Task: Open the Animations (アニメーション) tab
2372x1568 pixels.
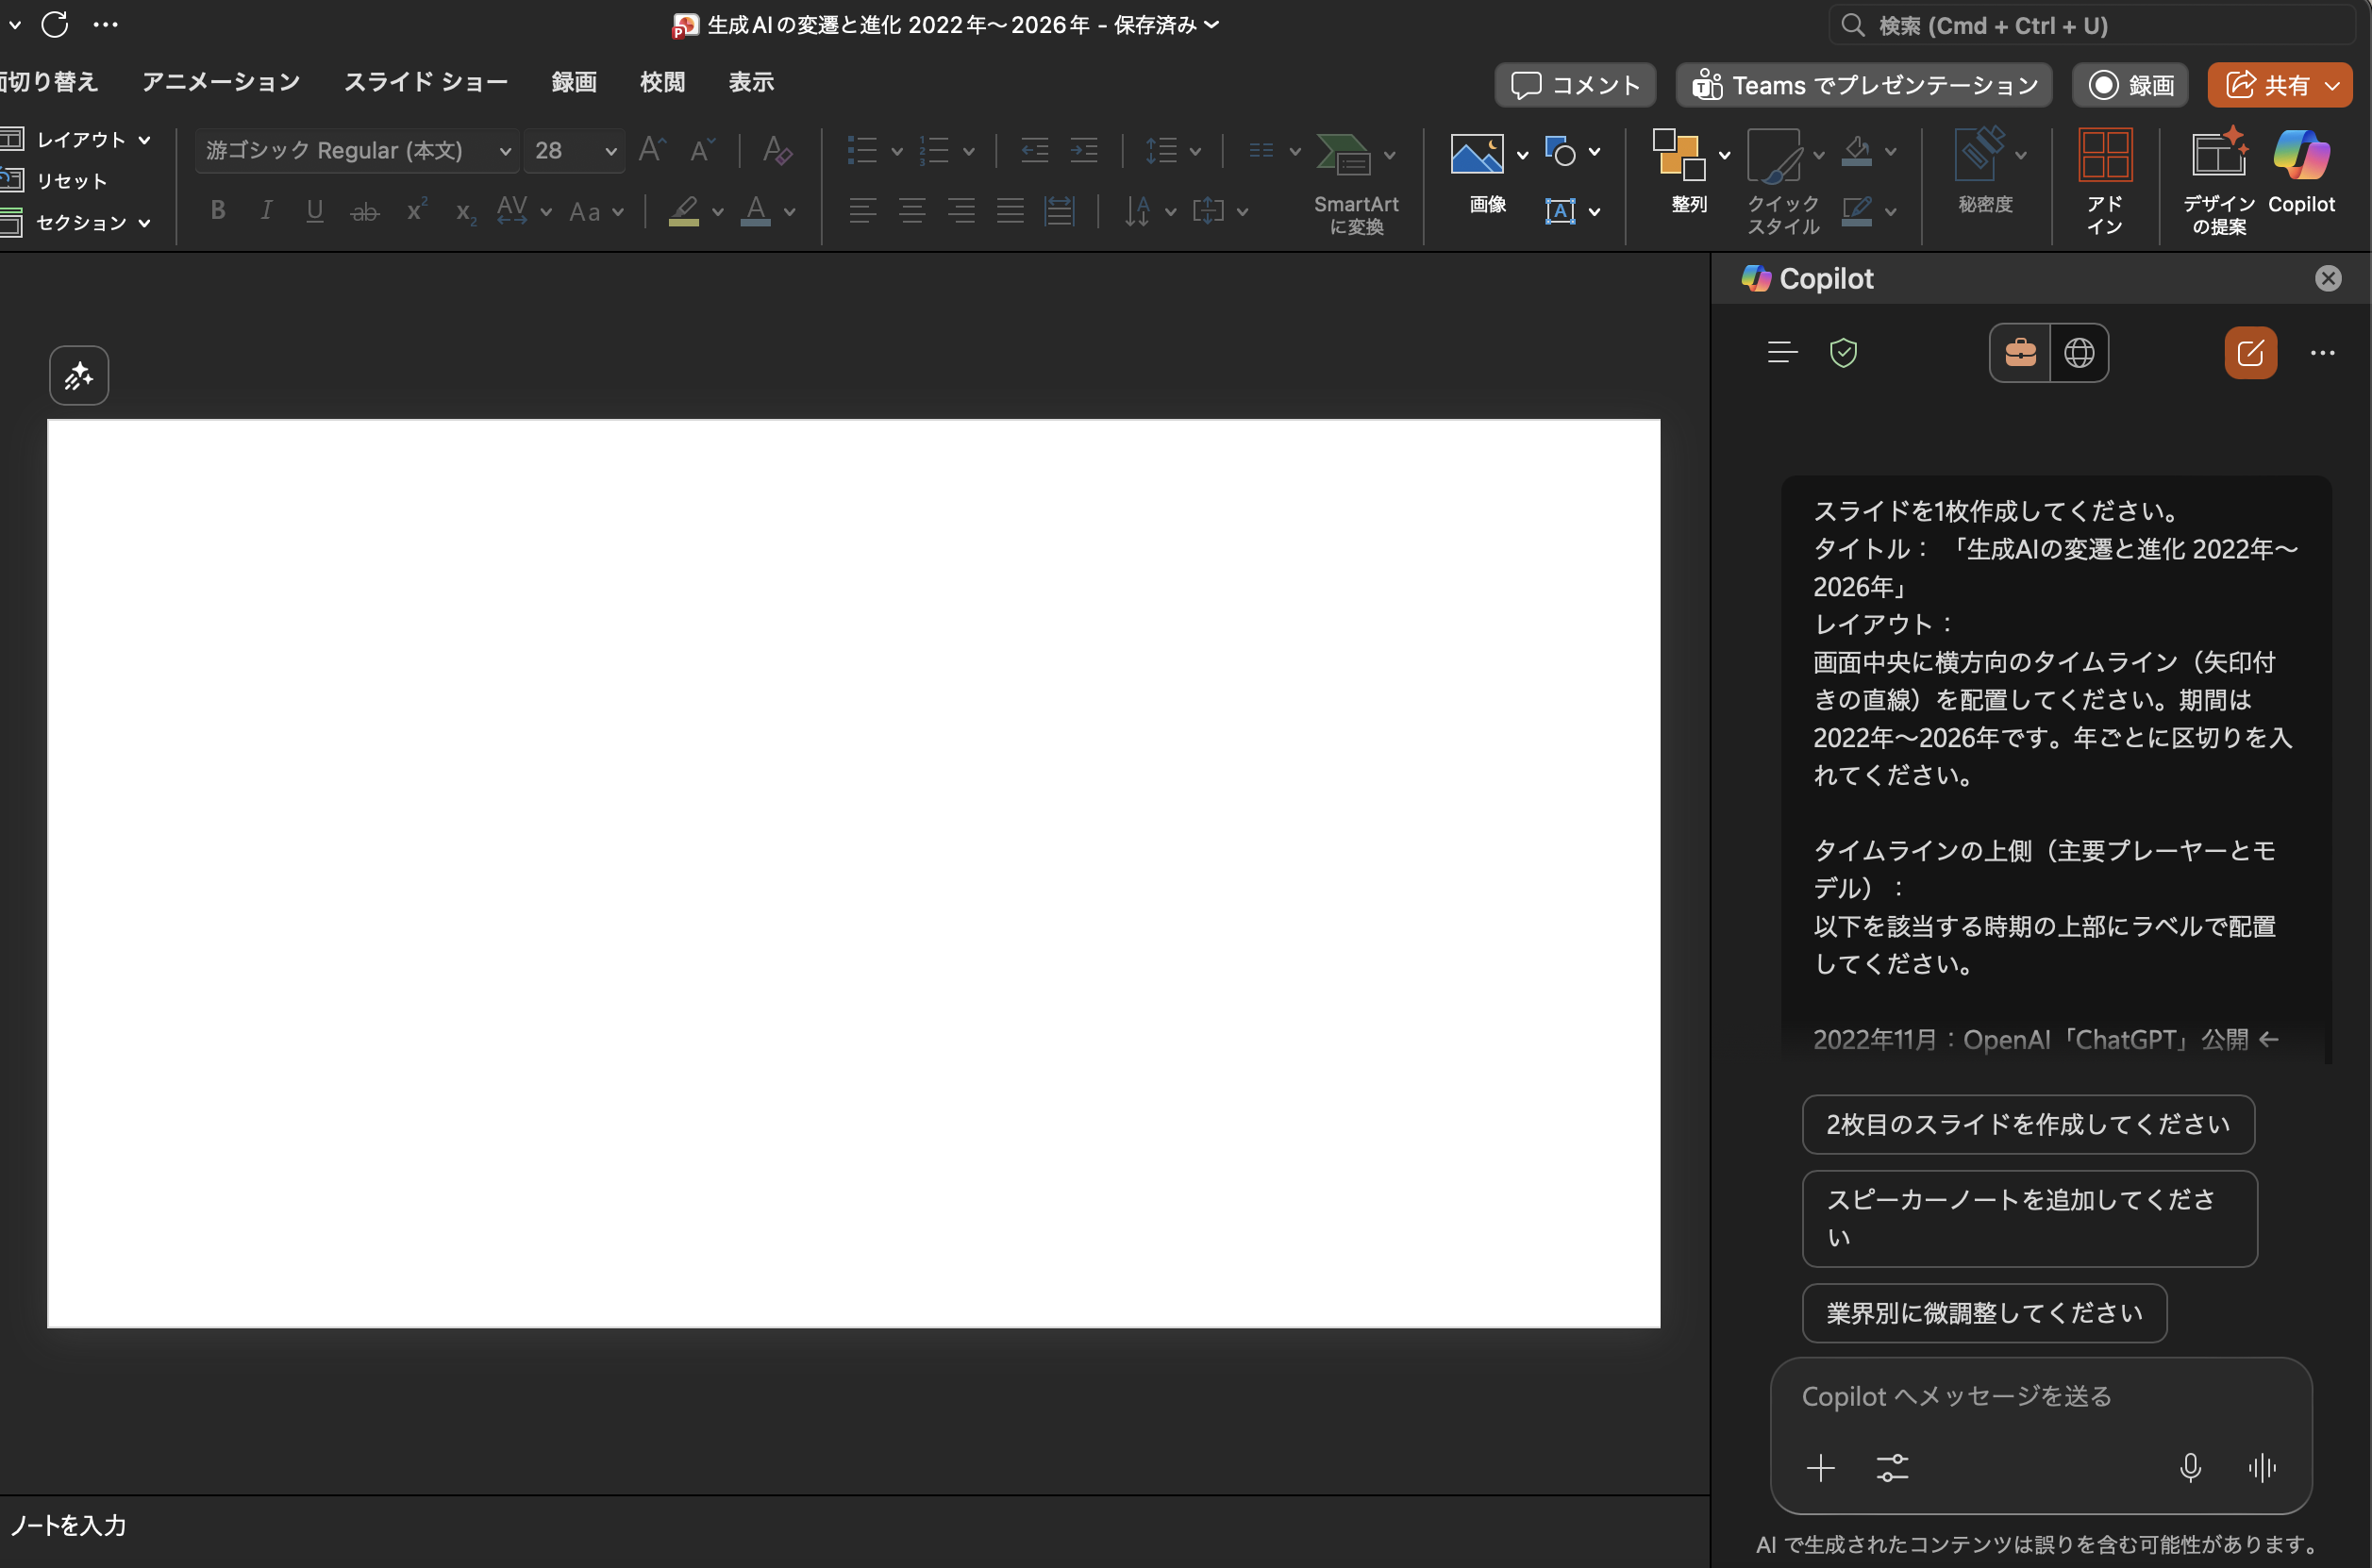Action: tap(220, 82)
